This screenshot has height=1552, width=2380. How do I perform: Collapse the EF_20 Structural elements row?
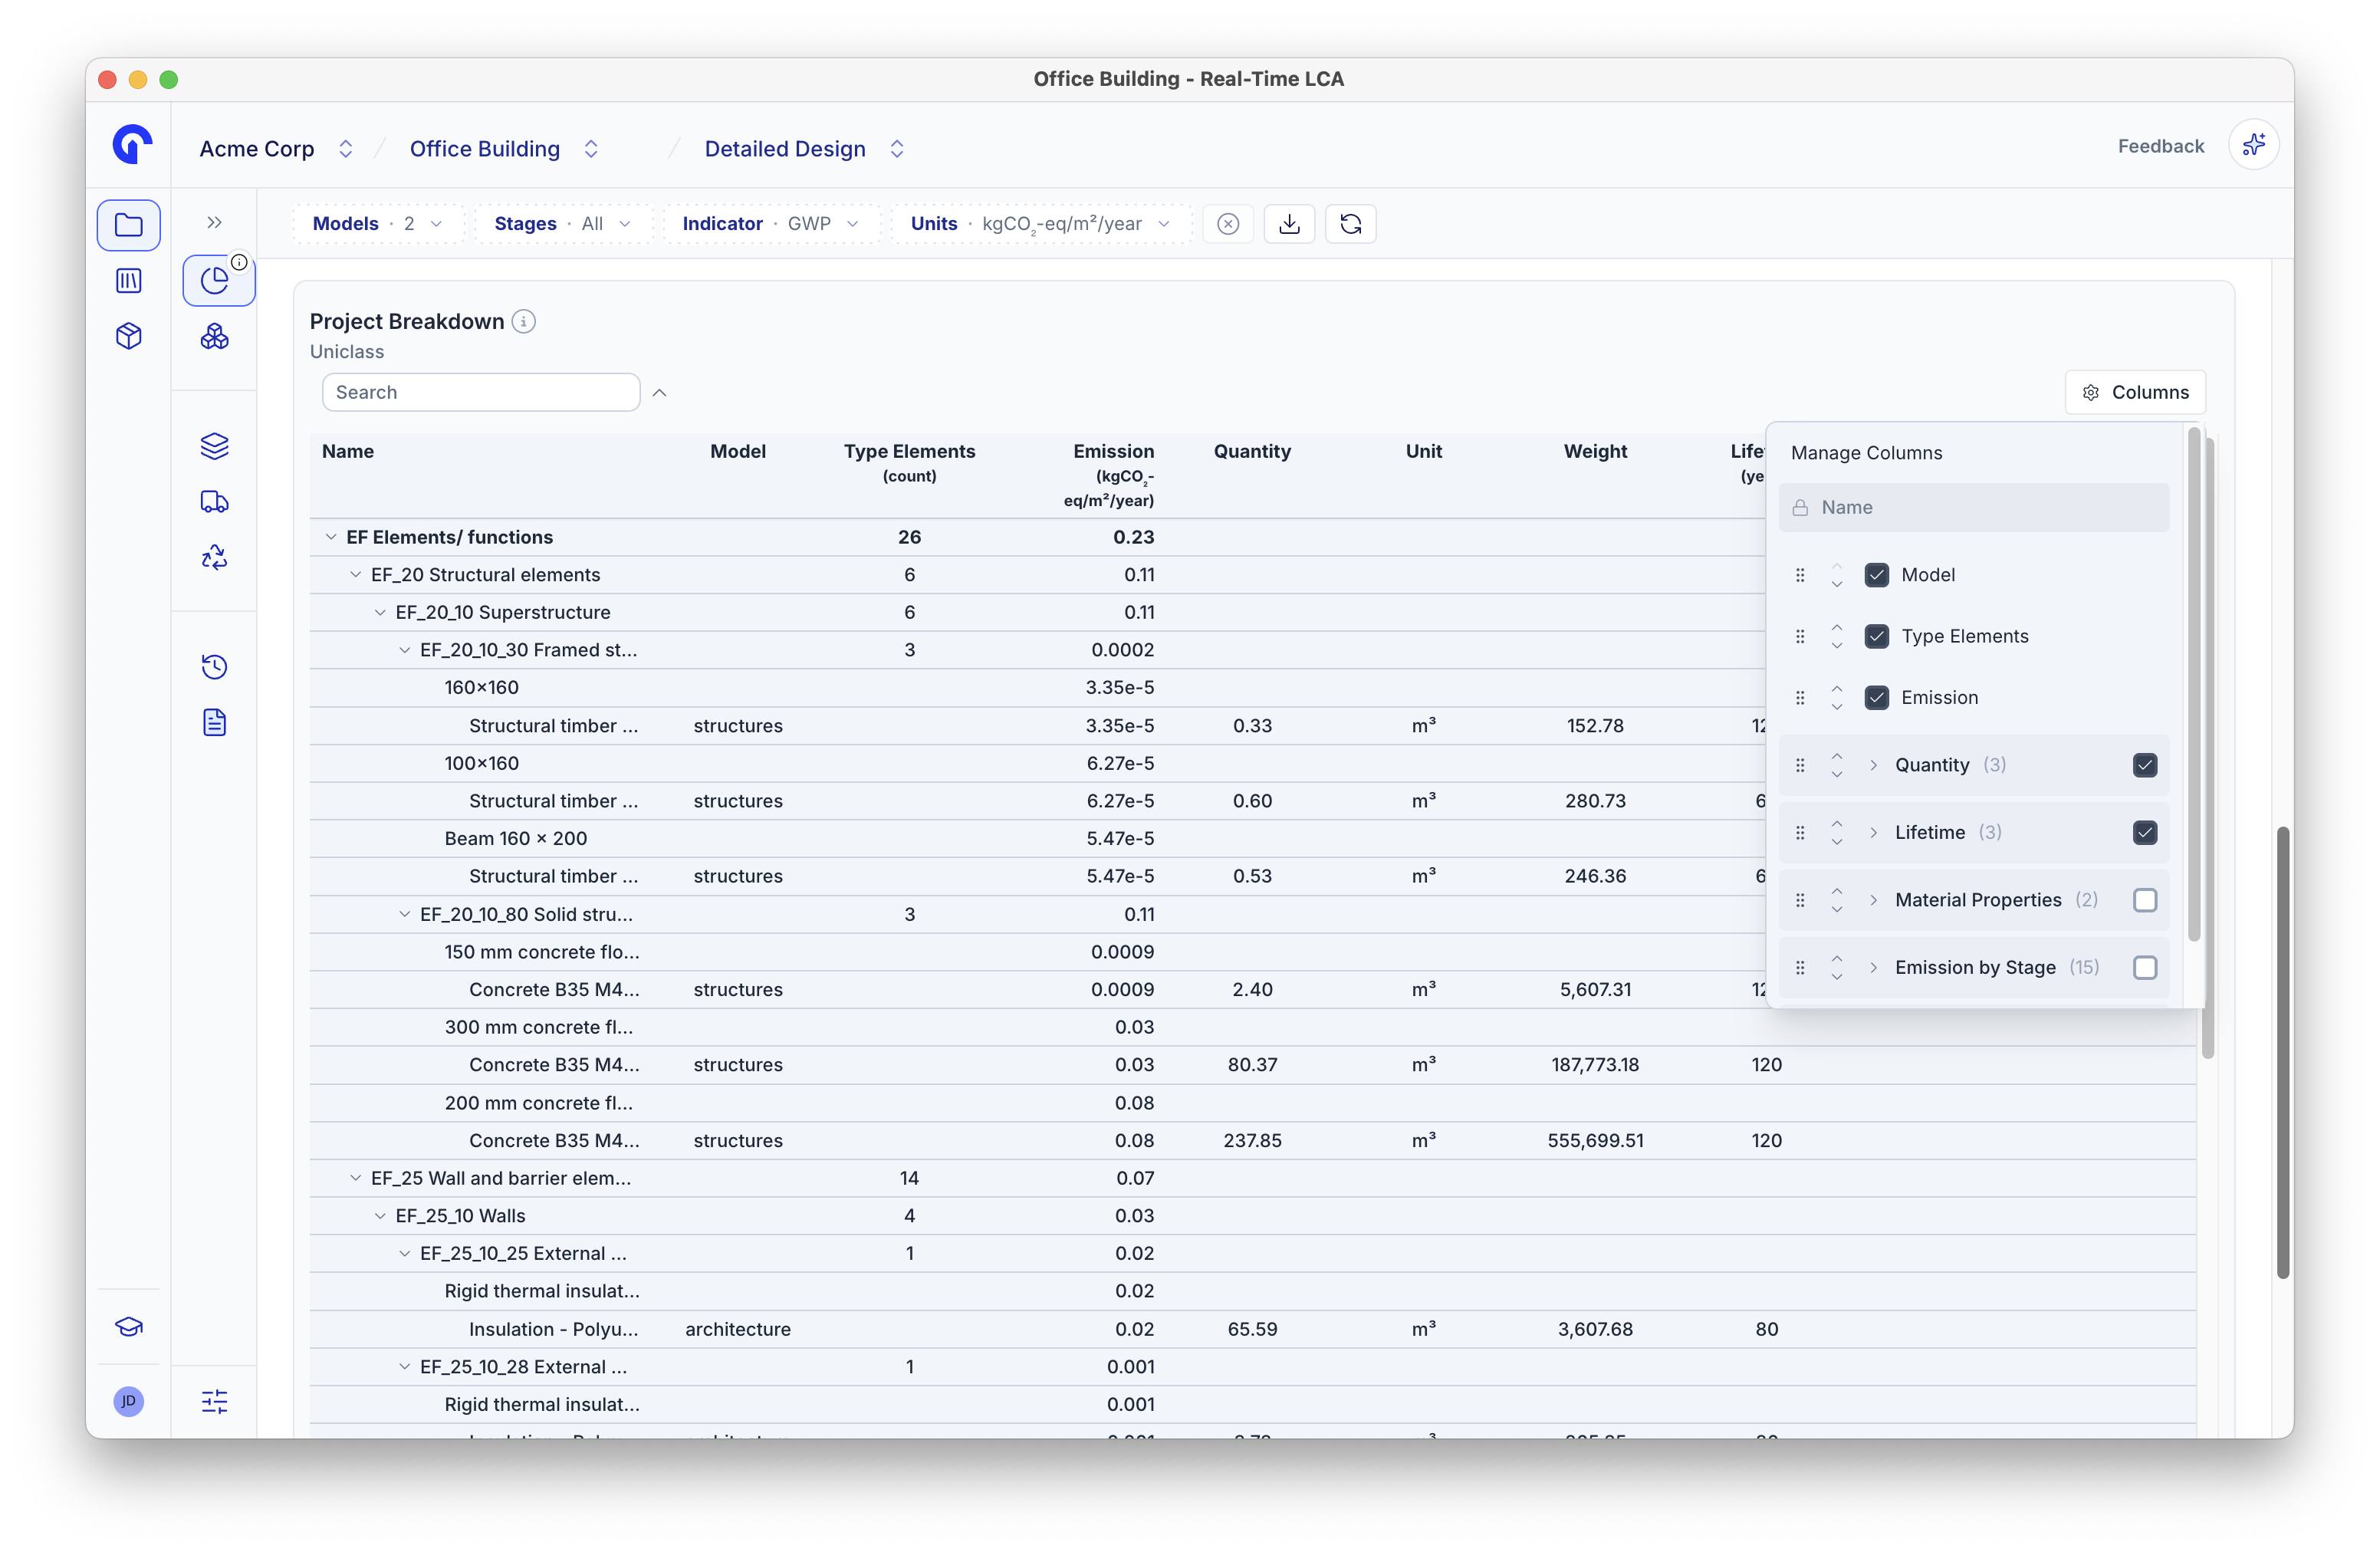(x=355, y=575)
